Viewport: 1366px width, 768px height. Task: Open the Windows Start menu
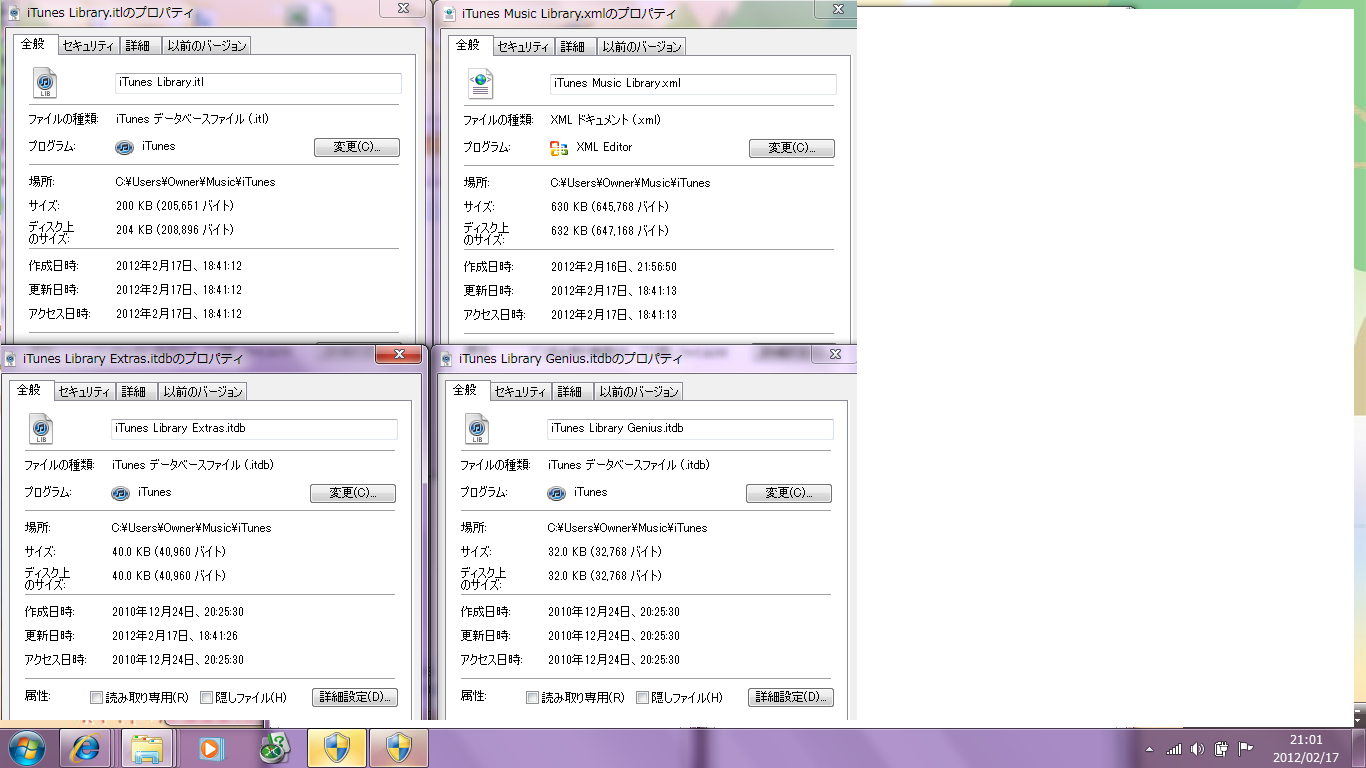(x=27, y=748)
